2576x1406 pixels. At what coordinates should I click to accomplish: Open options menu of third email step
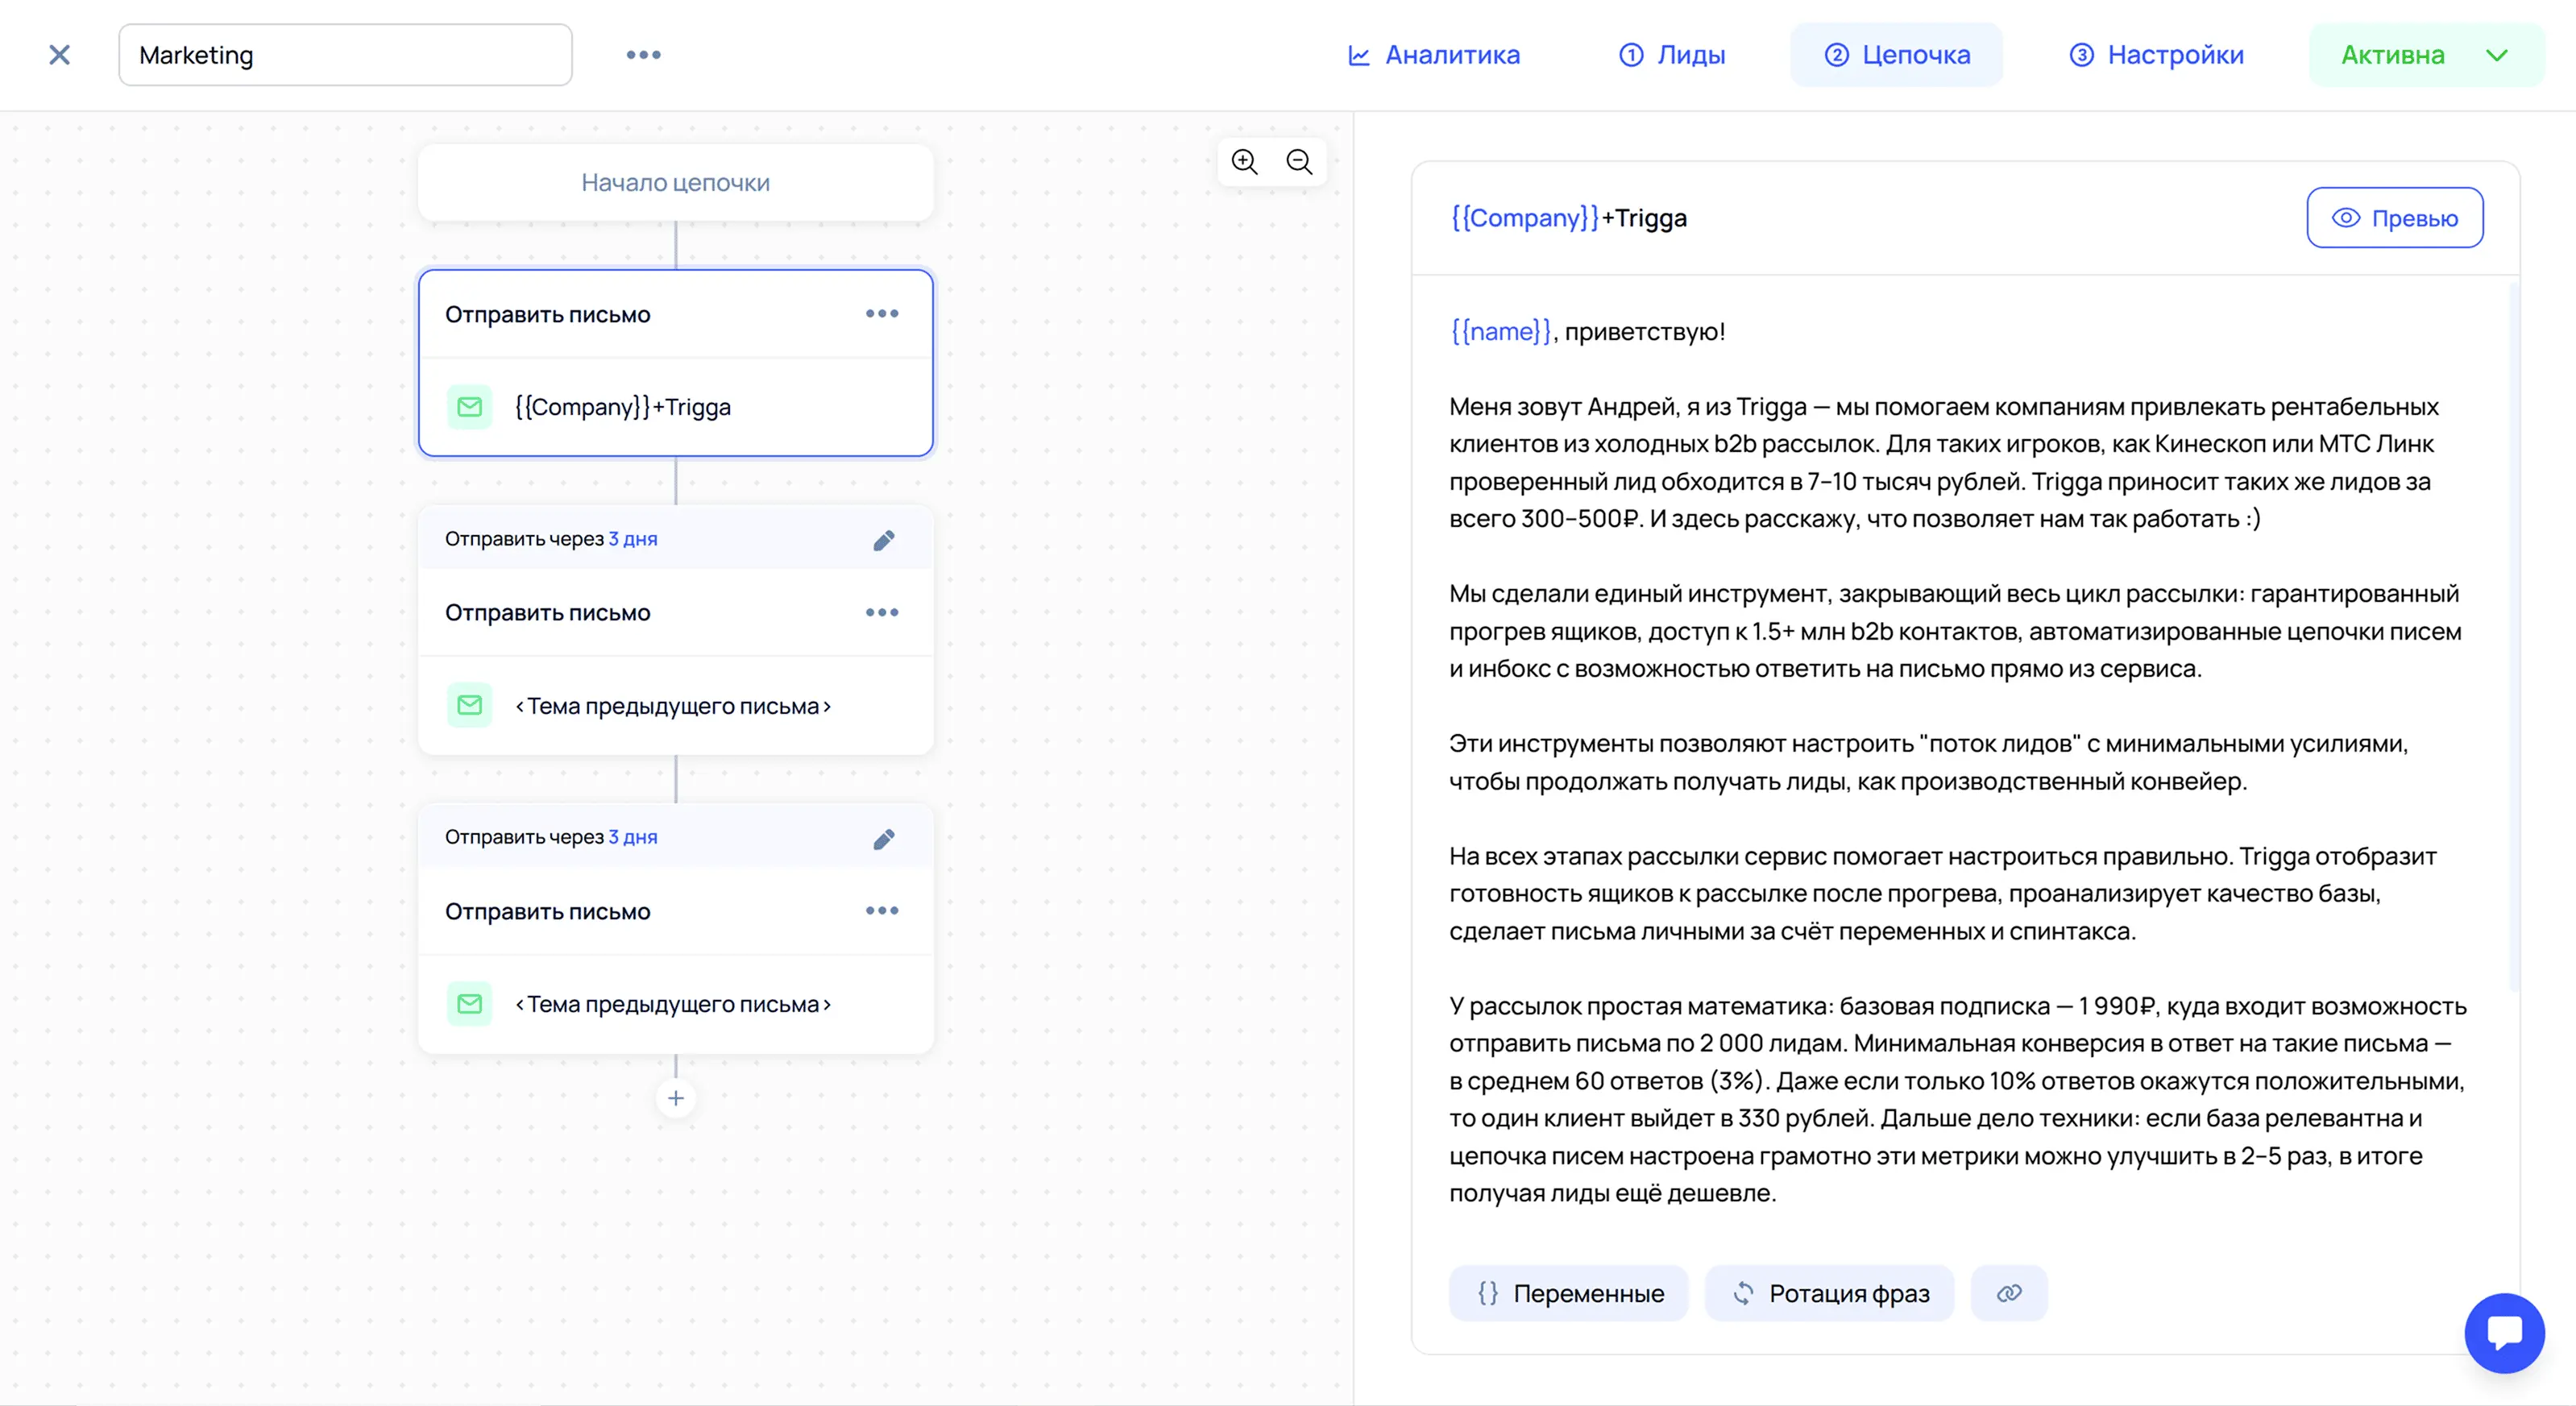tap(881, 911)
